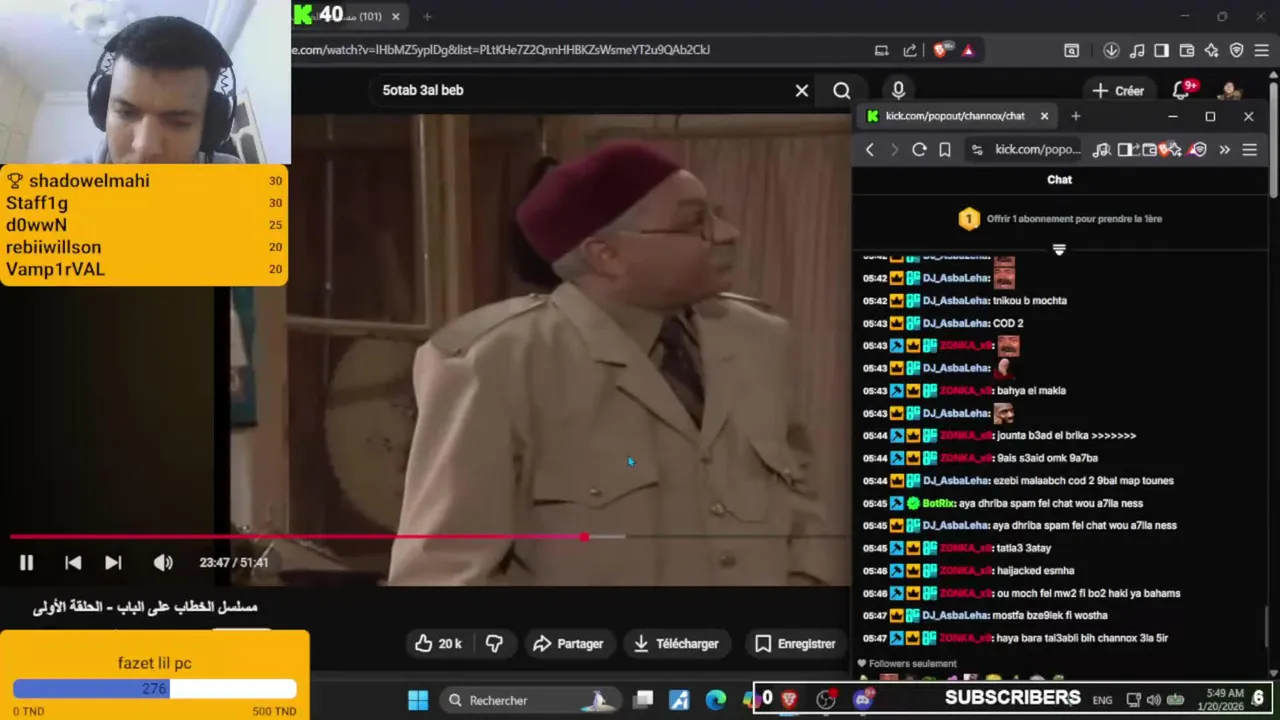The height and width of the screenshot is (720, 1280).
Task: Skip to the next video
Action: click(x=113, y=563)
